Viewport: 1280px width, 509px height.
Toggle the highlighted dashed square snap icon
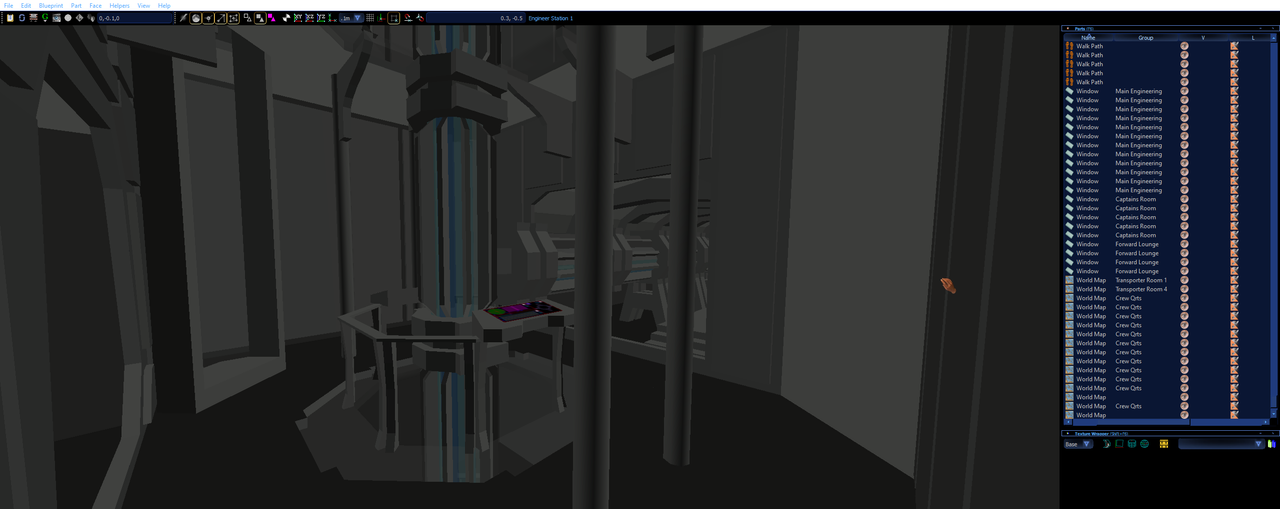click(x=394, y=18)
